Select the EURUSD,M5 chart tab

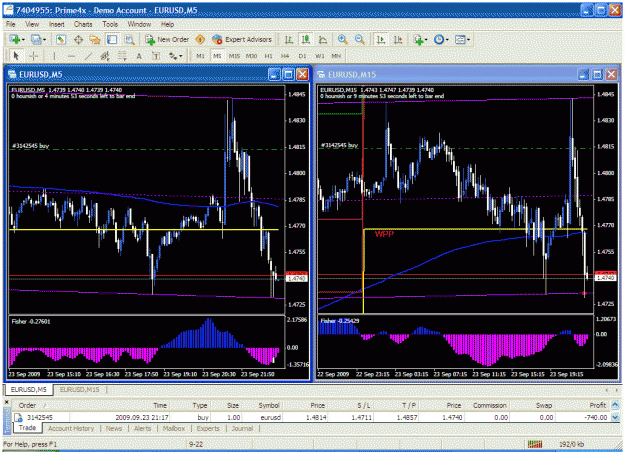(28, 389)
